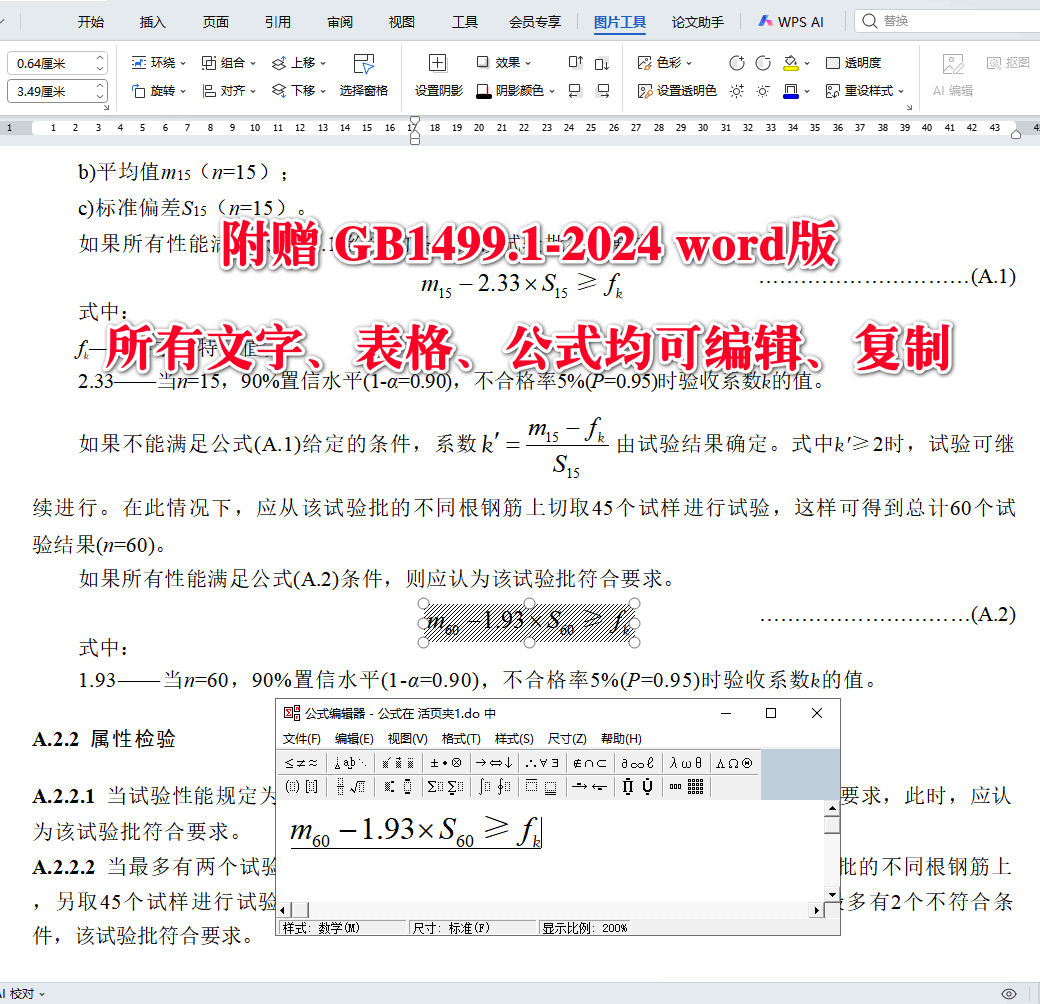Open lowercase Greek characters palette

(x=686, y=763)
